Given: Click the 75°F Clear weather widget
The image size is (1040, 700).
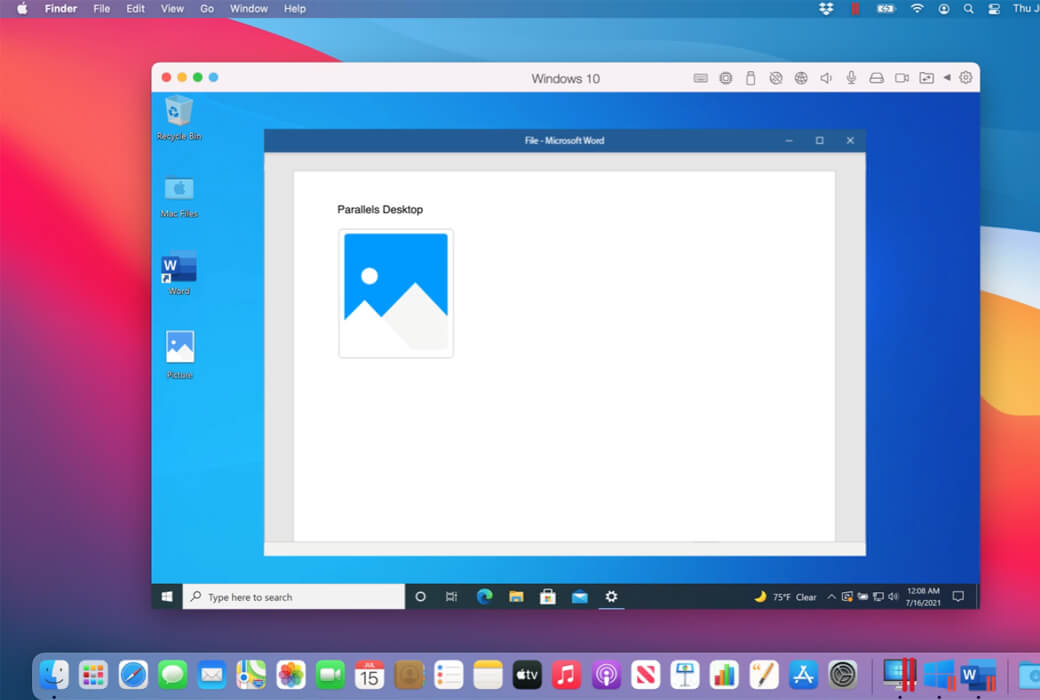Looking at the screenshot, I should 785,596.
